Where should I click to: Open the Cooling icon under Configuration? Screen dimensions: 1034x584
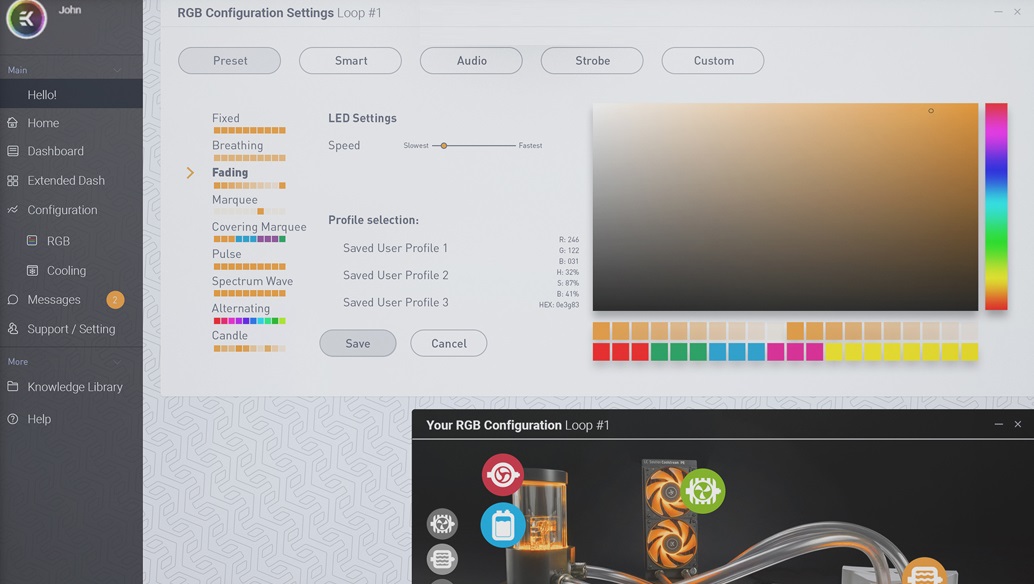click(x=32, y=270)
